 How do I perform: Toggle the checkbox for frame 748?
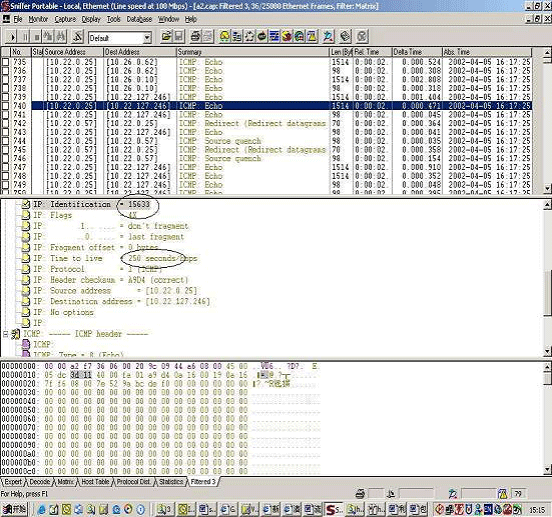click(x=5, y=176)
